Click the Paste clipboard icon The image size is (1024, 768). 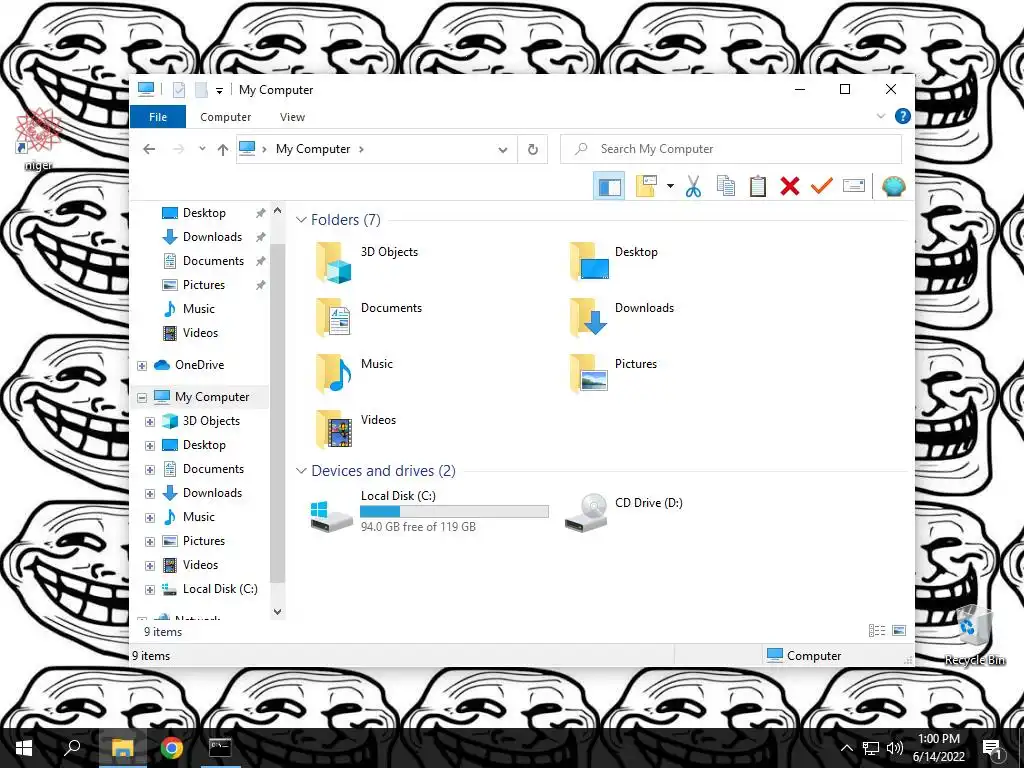(x=758, y=187)
